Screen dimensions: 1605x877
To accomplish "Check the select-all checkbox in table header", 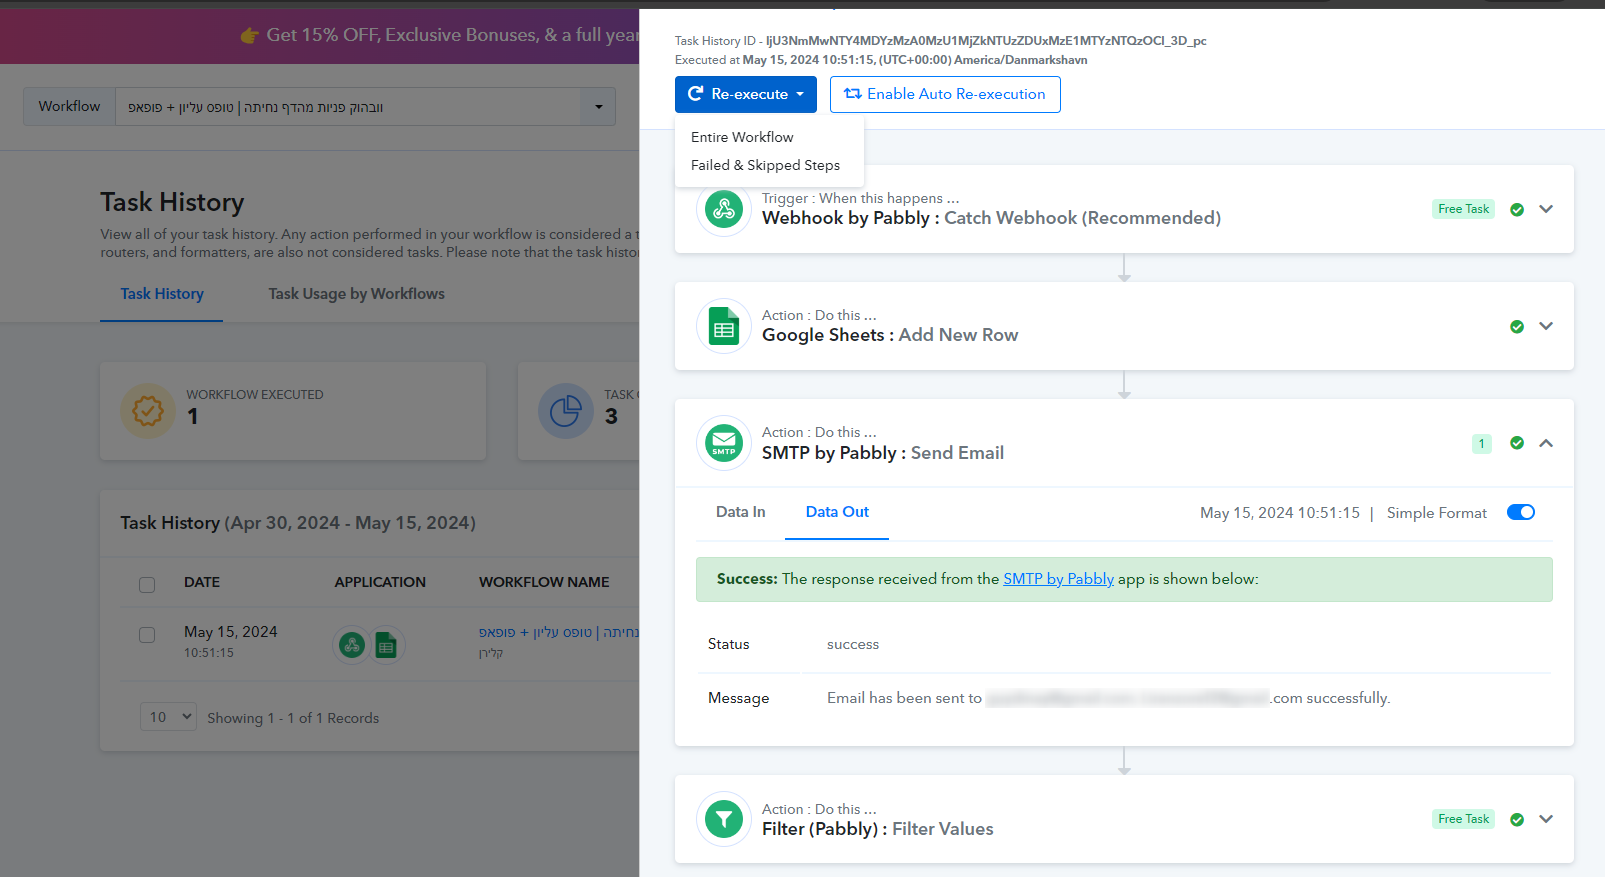I will tap(147, 584).
